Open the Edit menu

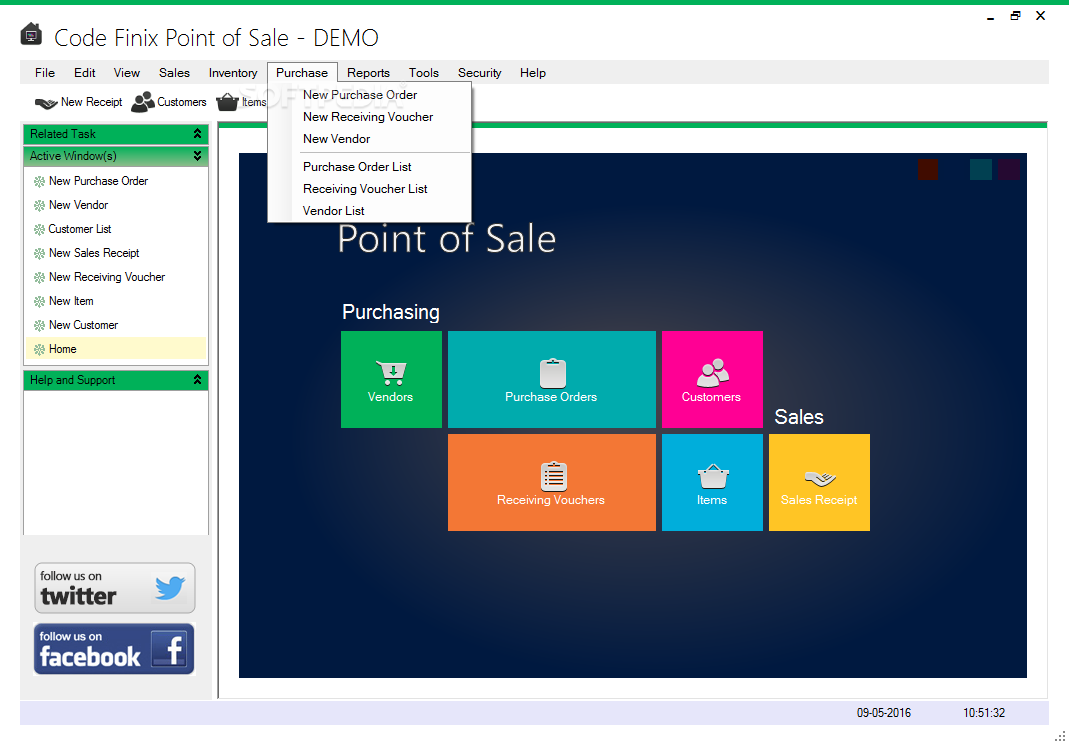pyautogui.click(x=85, y=73)
